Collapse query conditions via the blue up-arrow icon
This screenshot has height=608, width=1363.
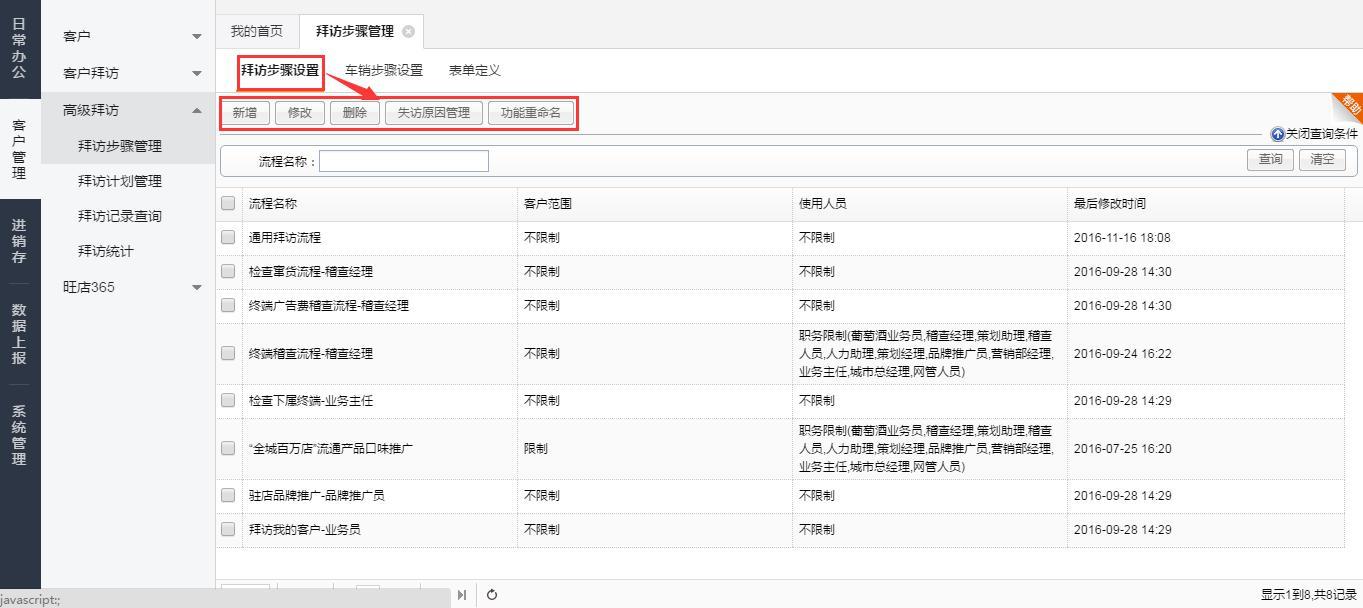pos(1277,134)
